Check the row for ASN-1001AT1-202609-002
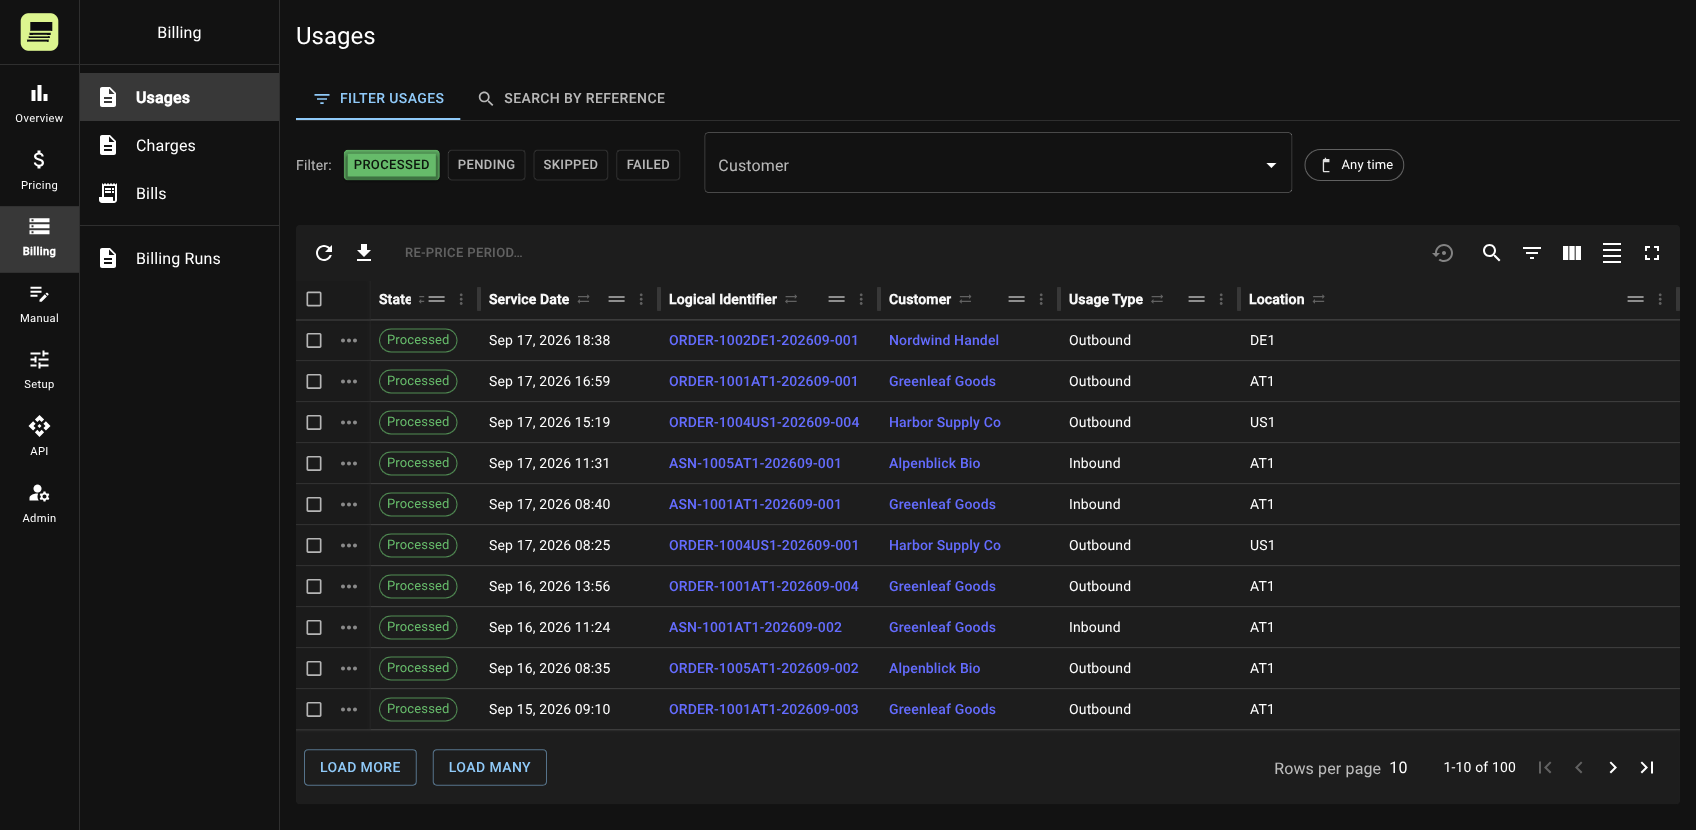 314,627
